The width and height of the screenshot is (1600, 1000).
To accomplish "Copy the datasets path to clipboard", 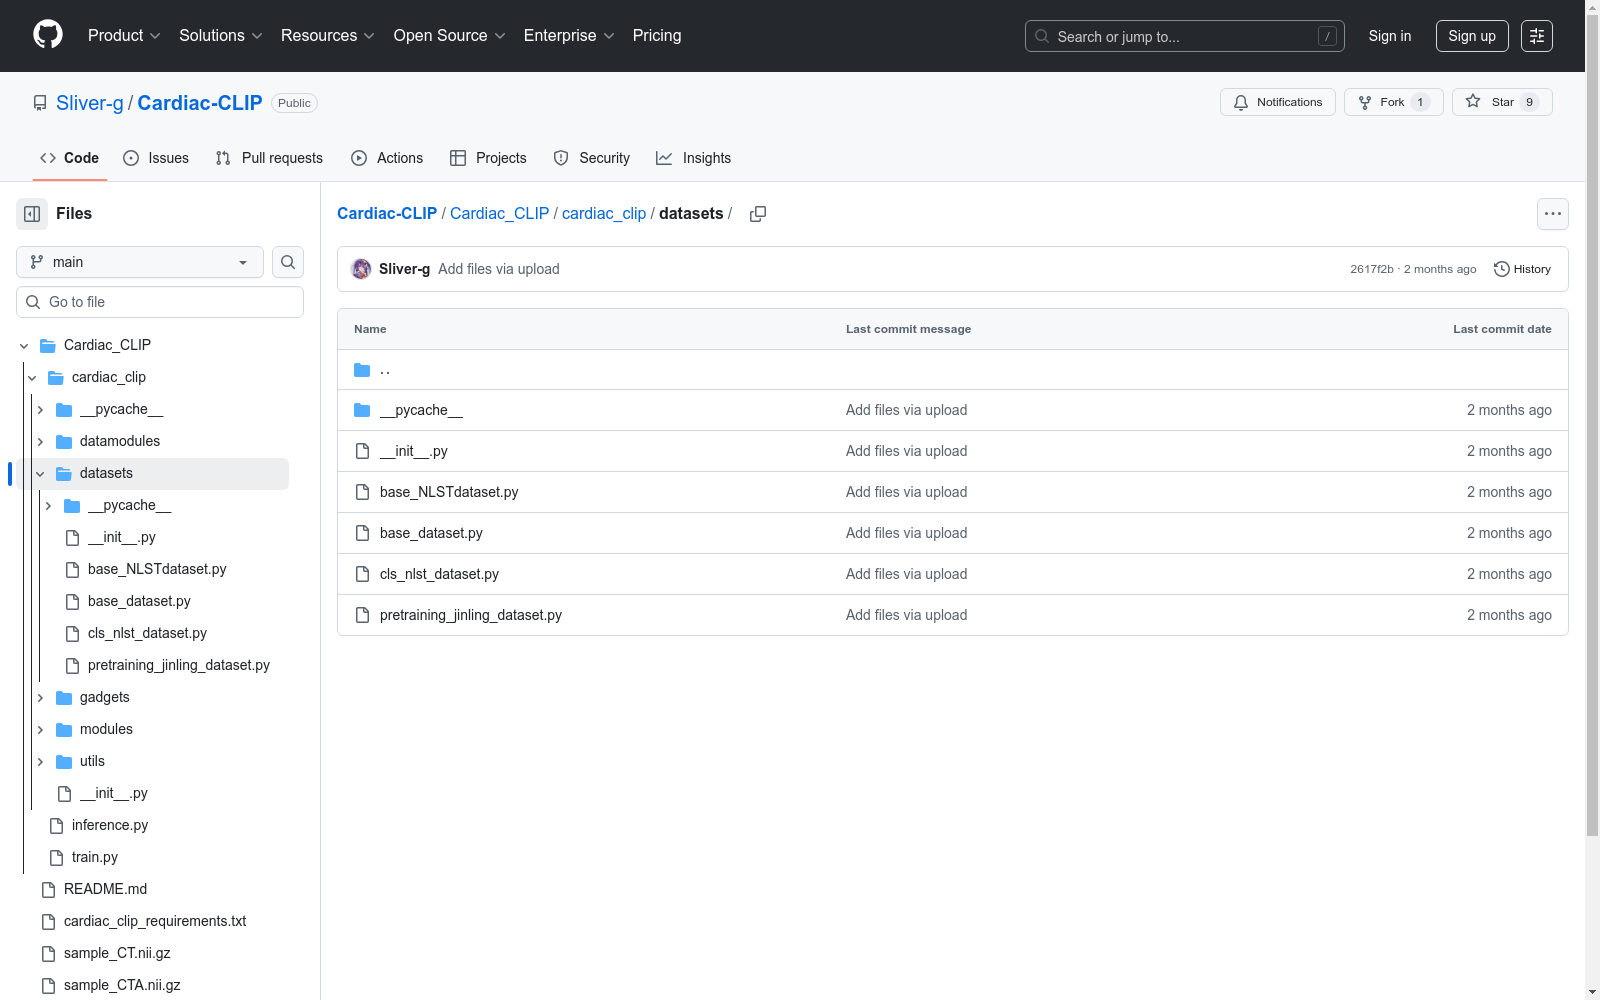I will click(758, 214).
